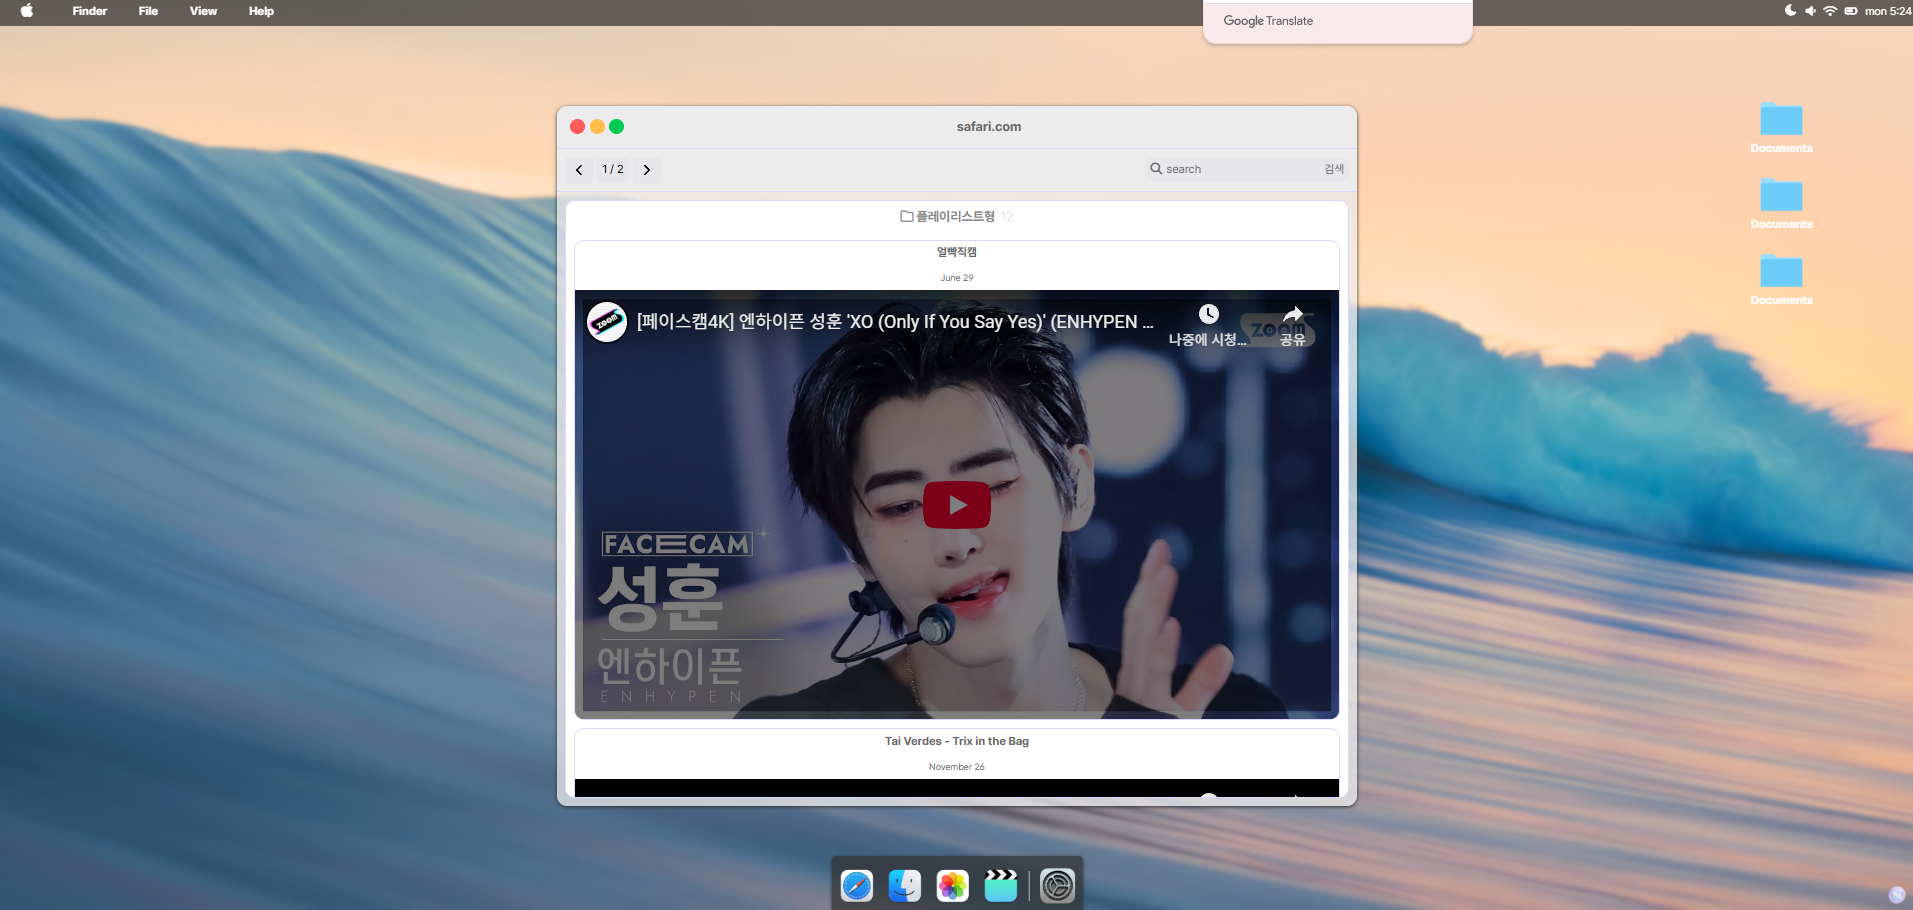This screenshot has width=1913, height=910.
Task: Toggle the moon Do Not Disturb icon
Action: (1790, 11)
